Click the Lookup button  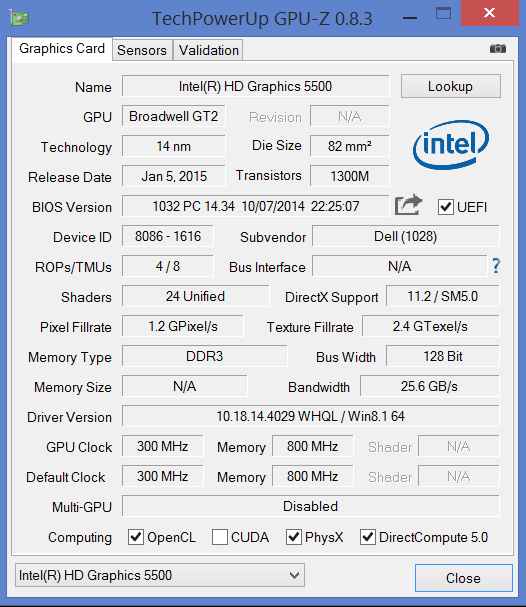[451, 86]
